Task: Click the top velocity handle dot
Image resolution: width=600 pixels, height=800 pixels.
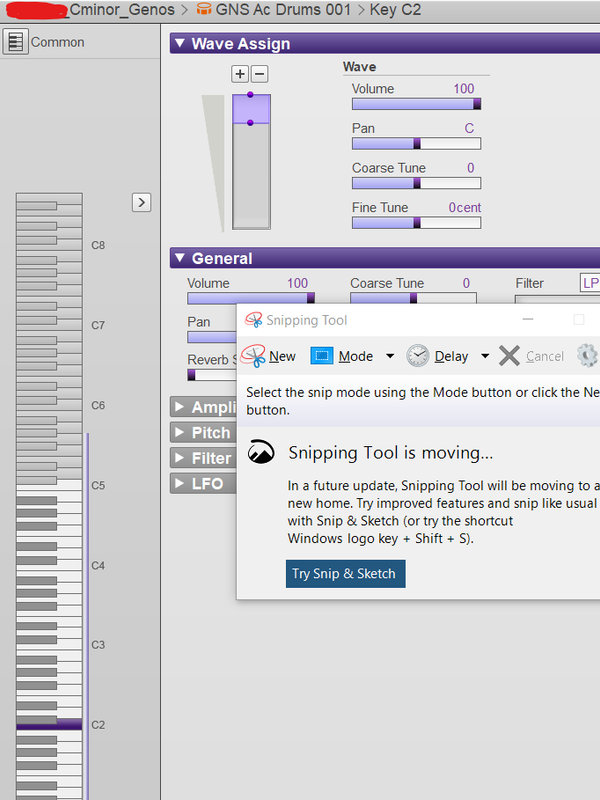Action: pyautogui.click(x=250, y=94)
